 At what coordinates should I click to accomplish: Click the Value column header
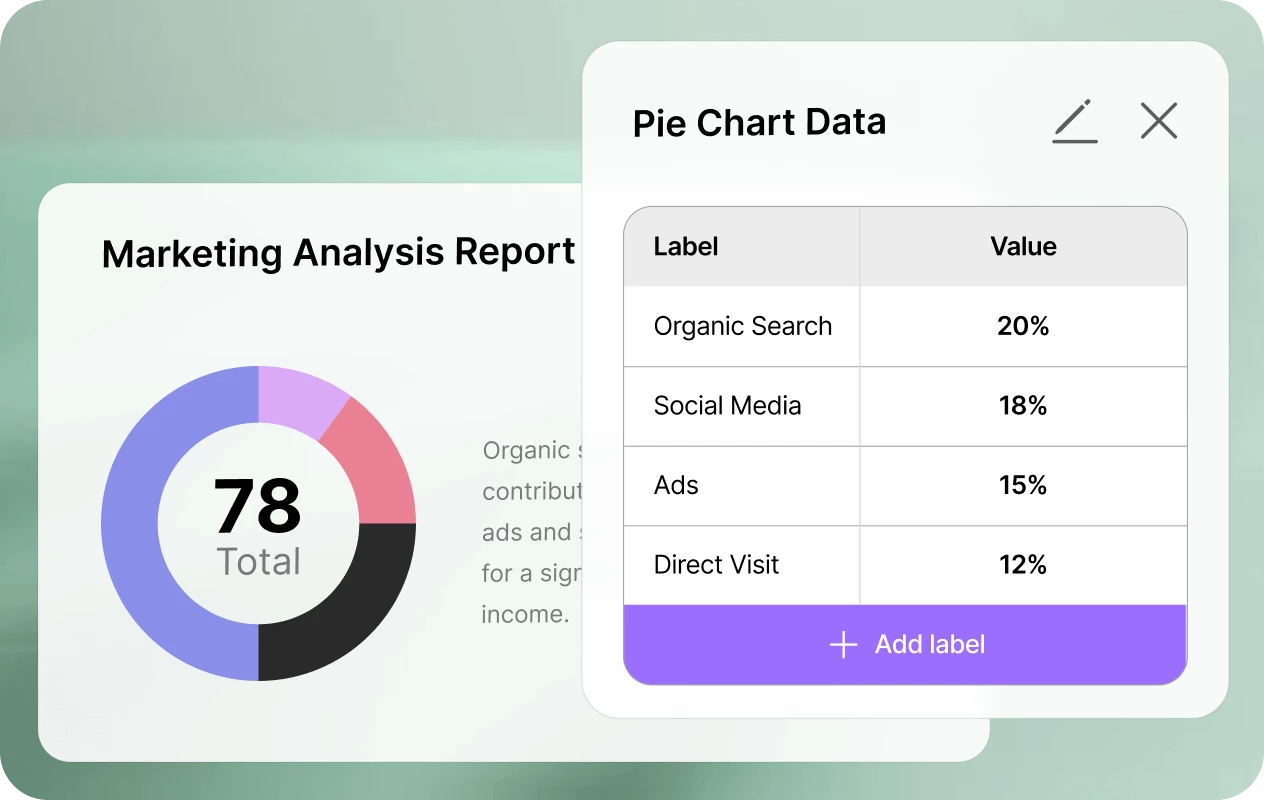click(1023, 246)
